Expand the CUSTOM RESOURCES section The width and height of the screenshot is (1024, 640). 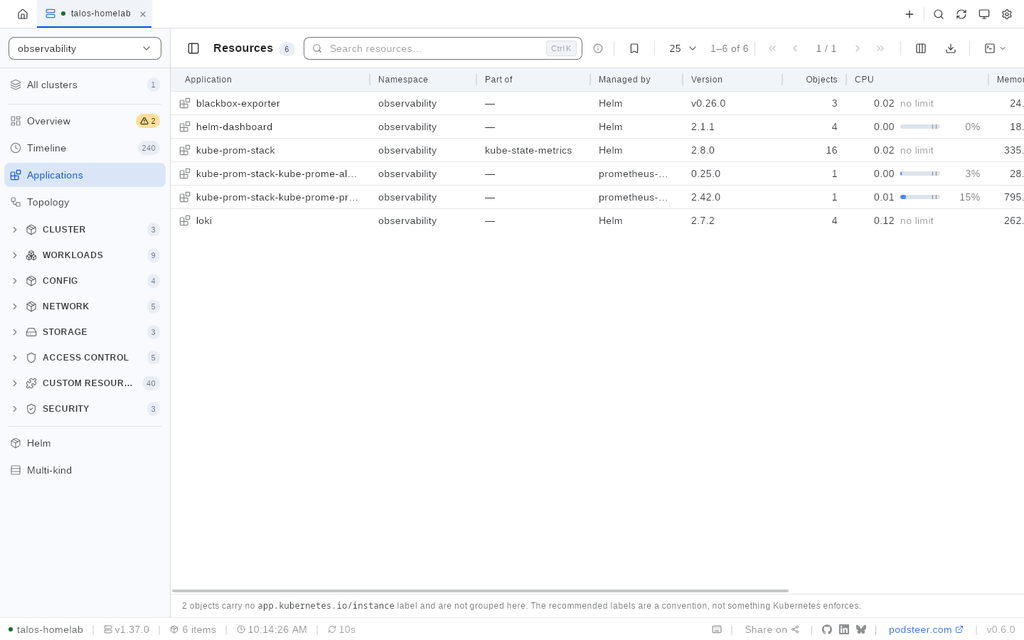click(85, 383)
